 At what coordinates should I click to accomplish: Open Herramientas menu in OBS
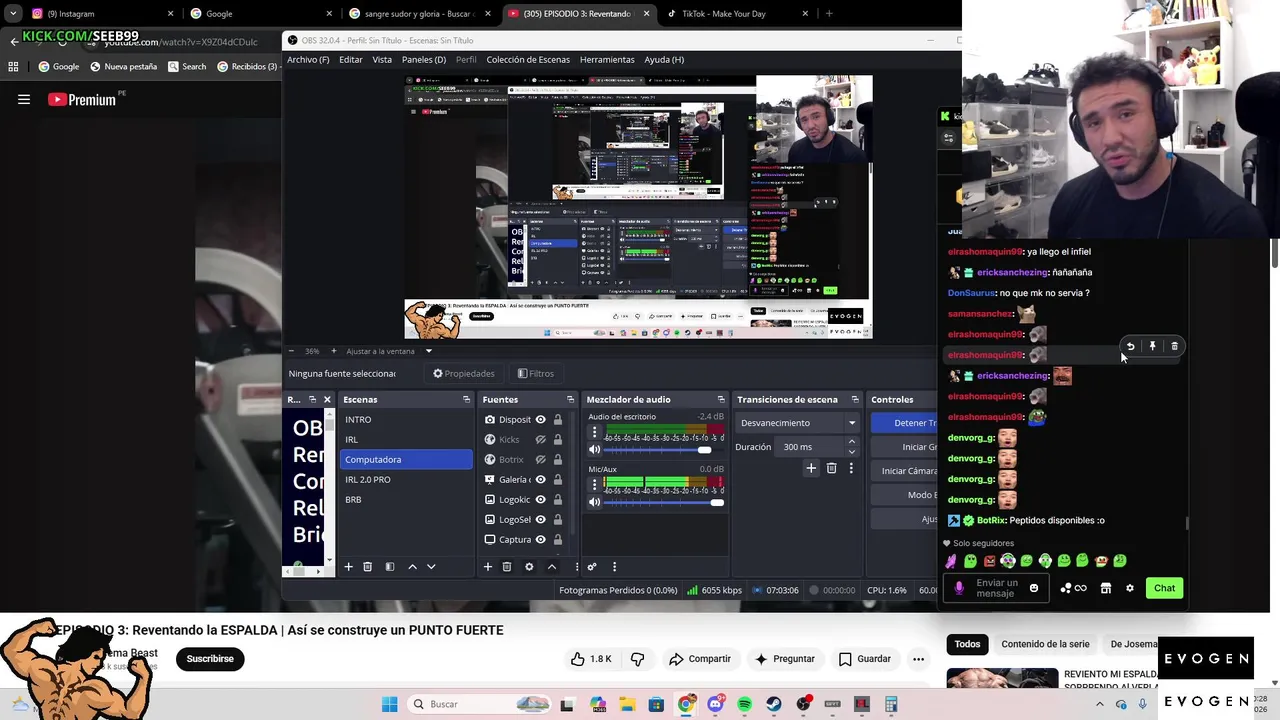607,59
